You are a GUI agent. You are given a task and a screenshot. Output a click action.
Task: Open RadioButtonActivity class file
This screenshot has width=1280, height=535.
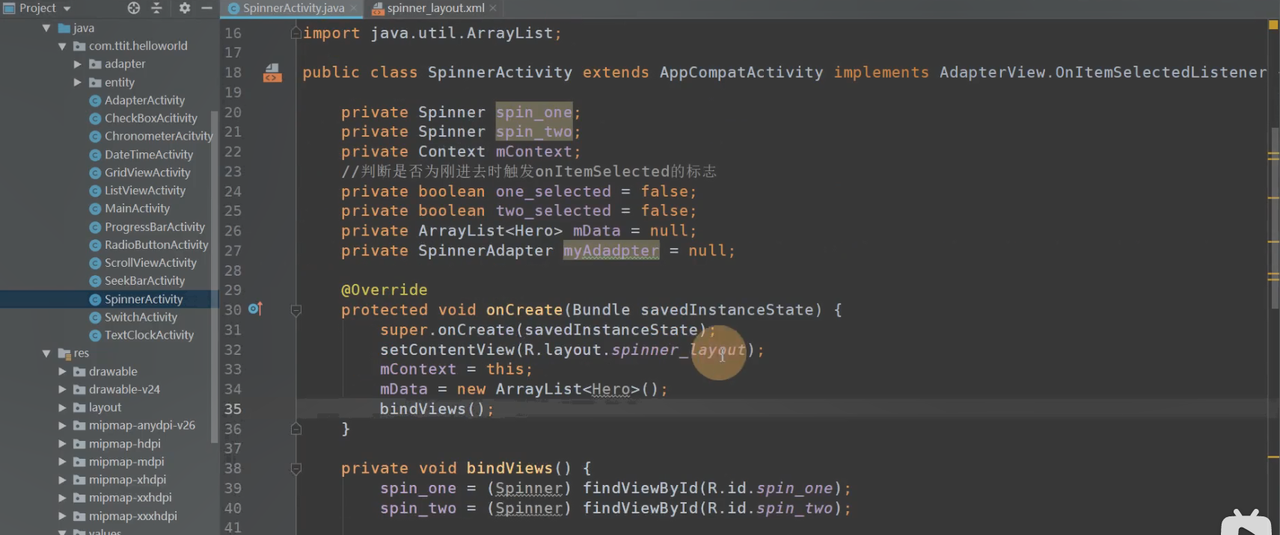156,245
